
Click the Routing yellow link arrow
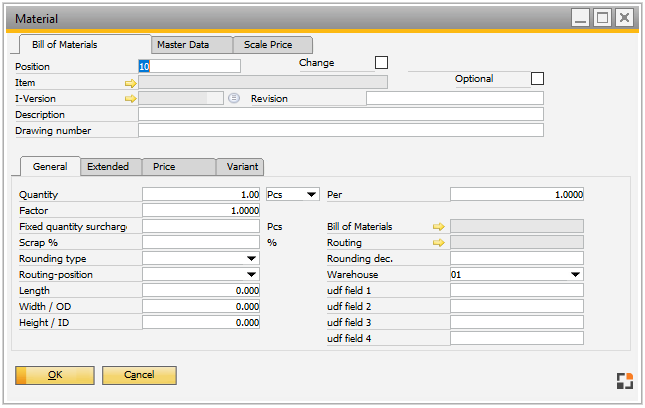[x=438, y=243]
